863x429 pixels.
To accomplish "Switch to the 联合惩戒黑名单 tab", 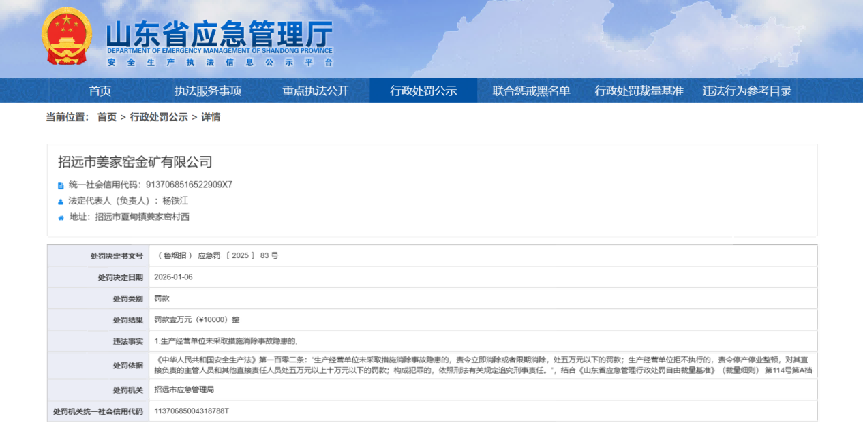I will click(531, 91).
